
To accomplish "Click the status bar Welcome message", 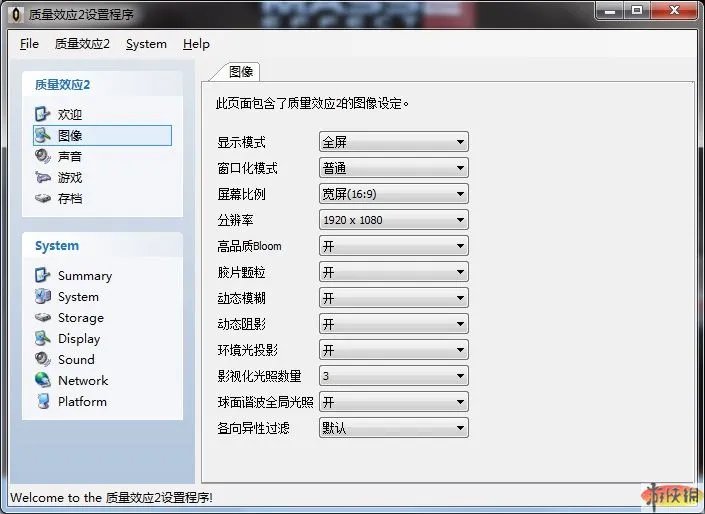I will coord(112,497).
